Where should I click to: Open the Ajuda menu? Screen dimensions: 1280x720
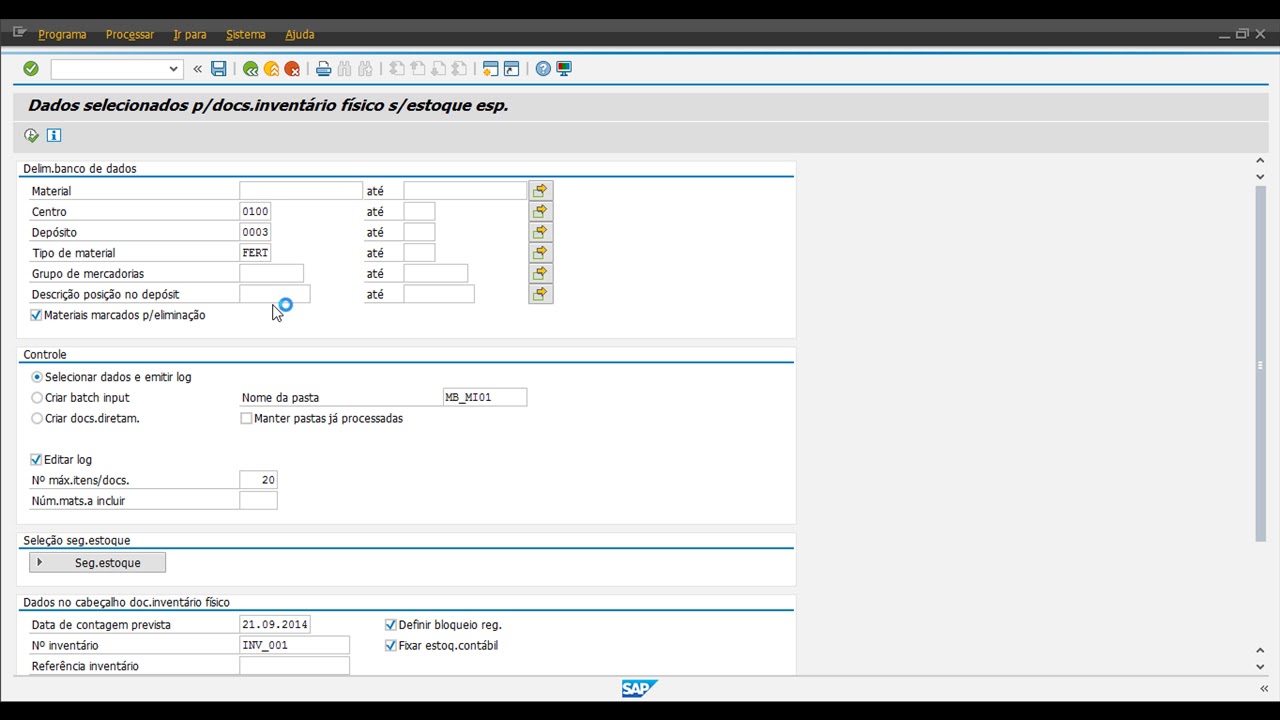[x=300, y=34]
